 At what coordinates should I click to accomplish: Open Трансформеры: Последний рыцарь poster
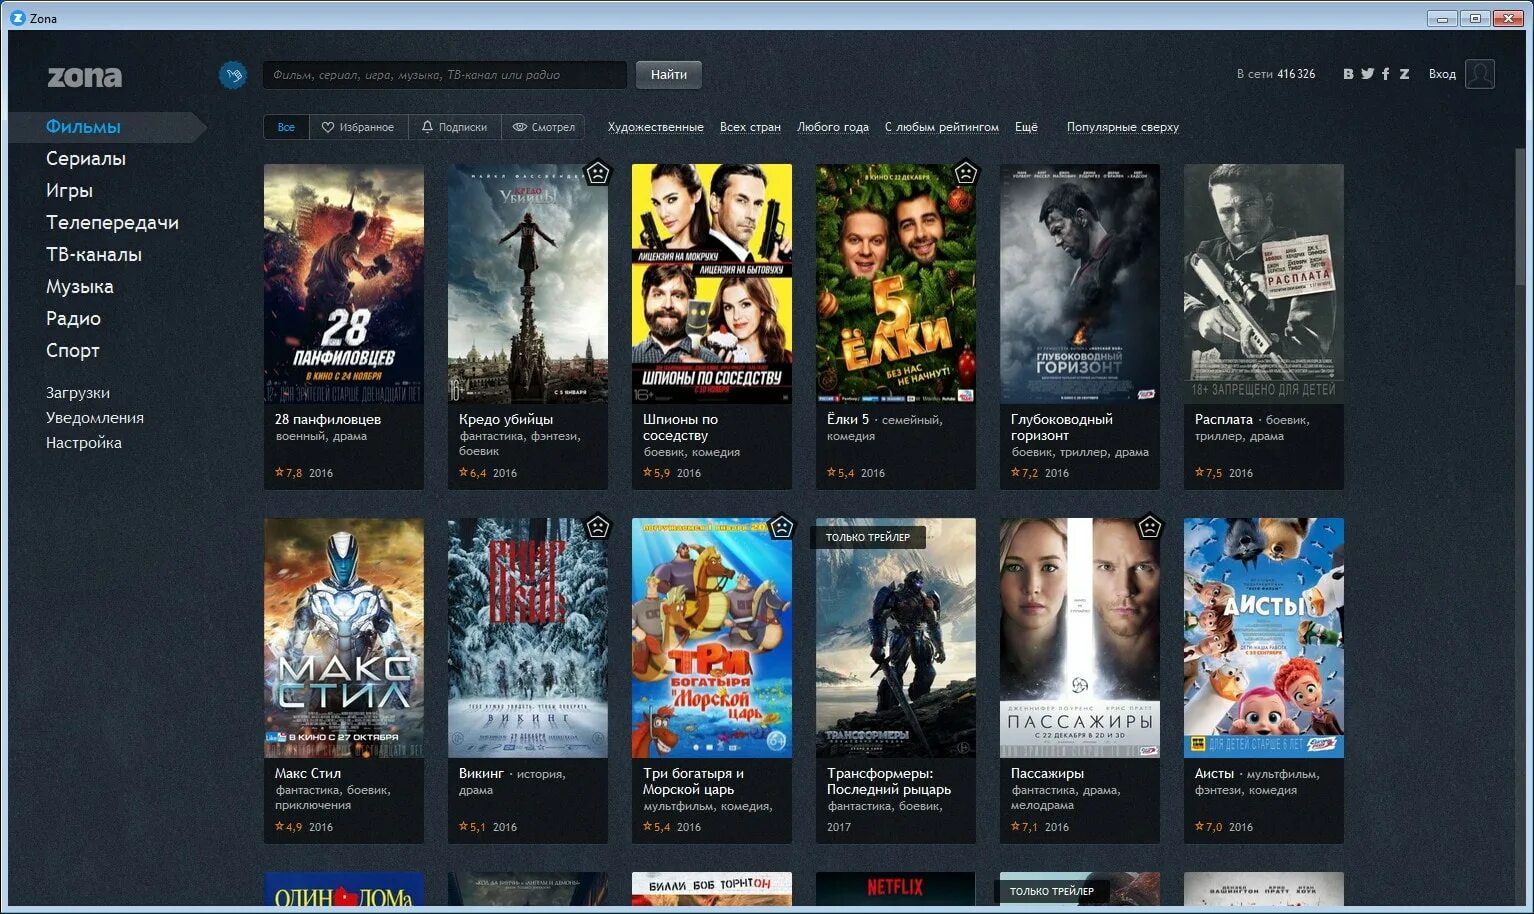pyautogui.click(x=896, y=638)
